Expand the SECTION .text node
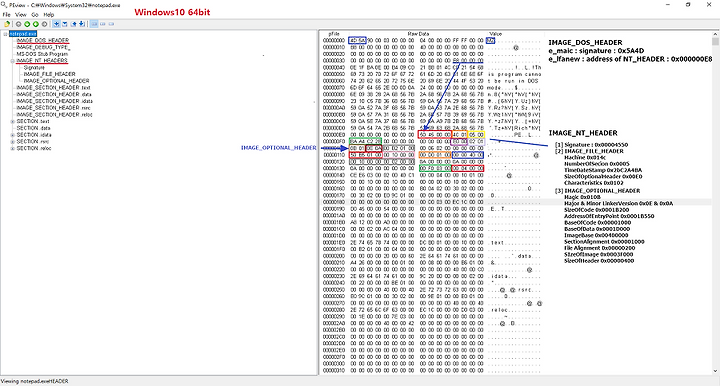 12,122
